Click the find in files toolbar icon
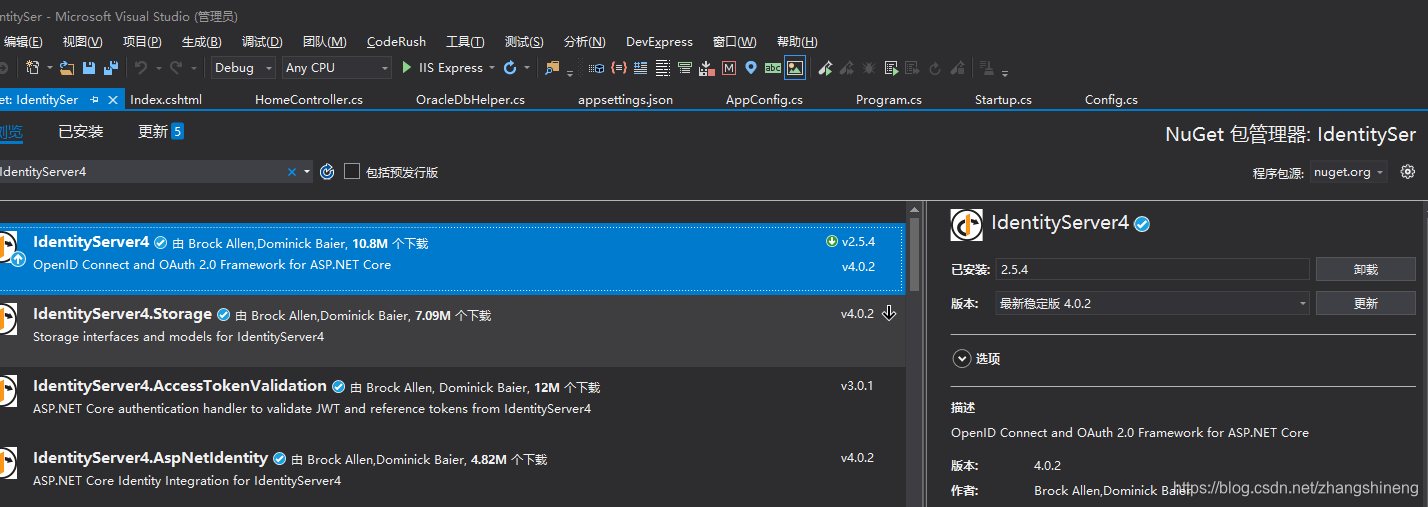The height and width of the screenshot is (507, 1428). [552, 68]
